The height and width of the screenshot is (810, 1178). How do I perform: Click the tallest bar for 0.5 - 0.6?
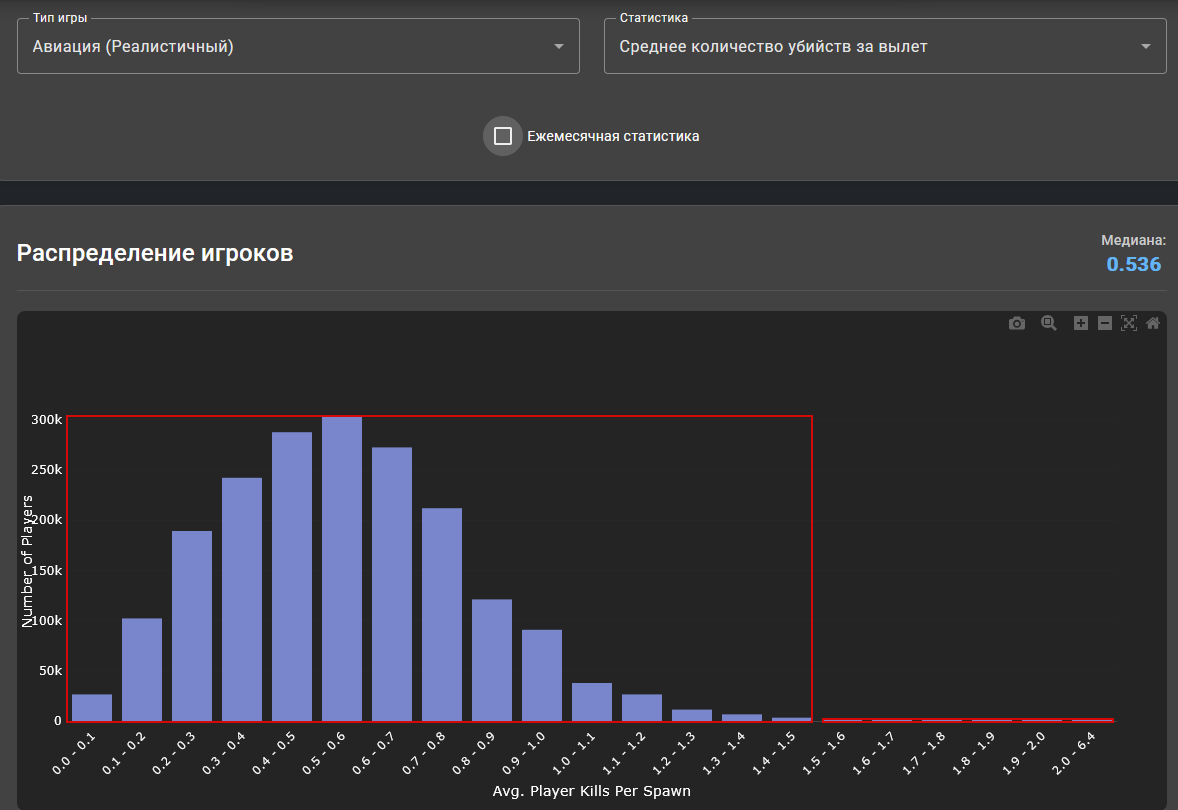(x=342, y=568)
